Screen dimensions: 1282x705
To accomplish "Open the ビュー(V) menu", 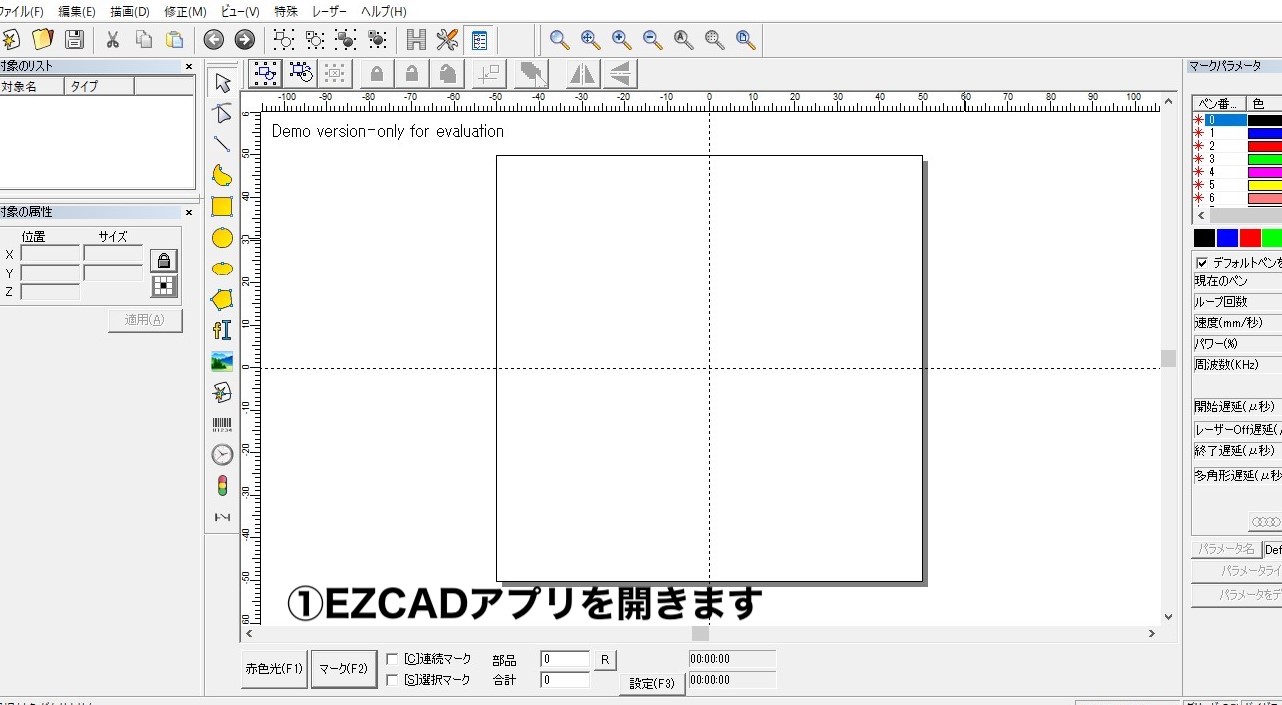I will (240, 12).
